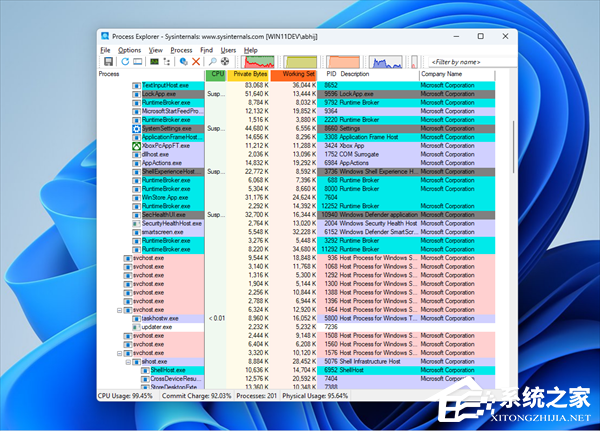The width and height of the screenshot is (600, 431).
Task: Open the yellow commit history mini graph
Action: click(300, 62)
